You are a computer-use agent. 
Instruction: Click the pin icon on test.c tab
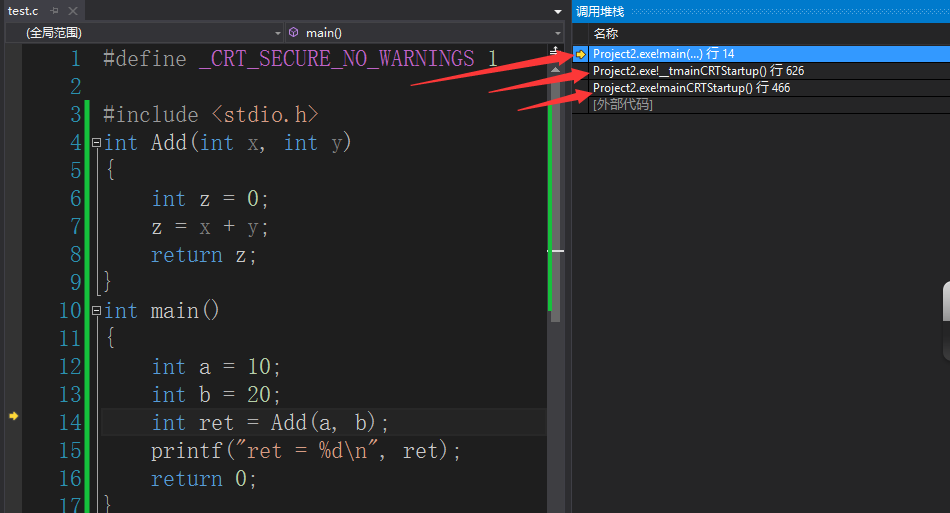(54, 11)
